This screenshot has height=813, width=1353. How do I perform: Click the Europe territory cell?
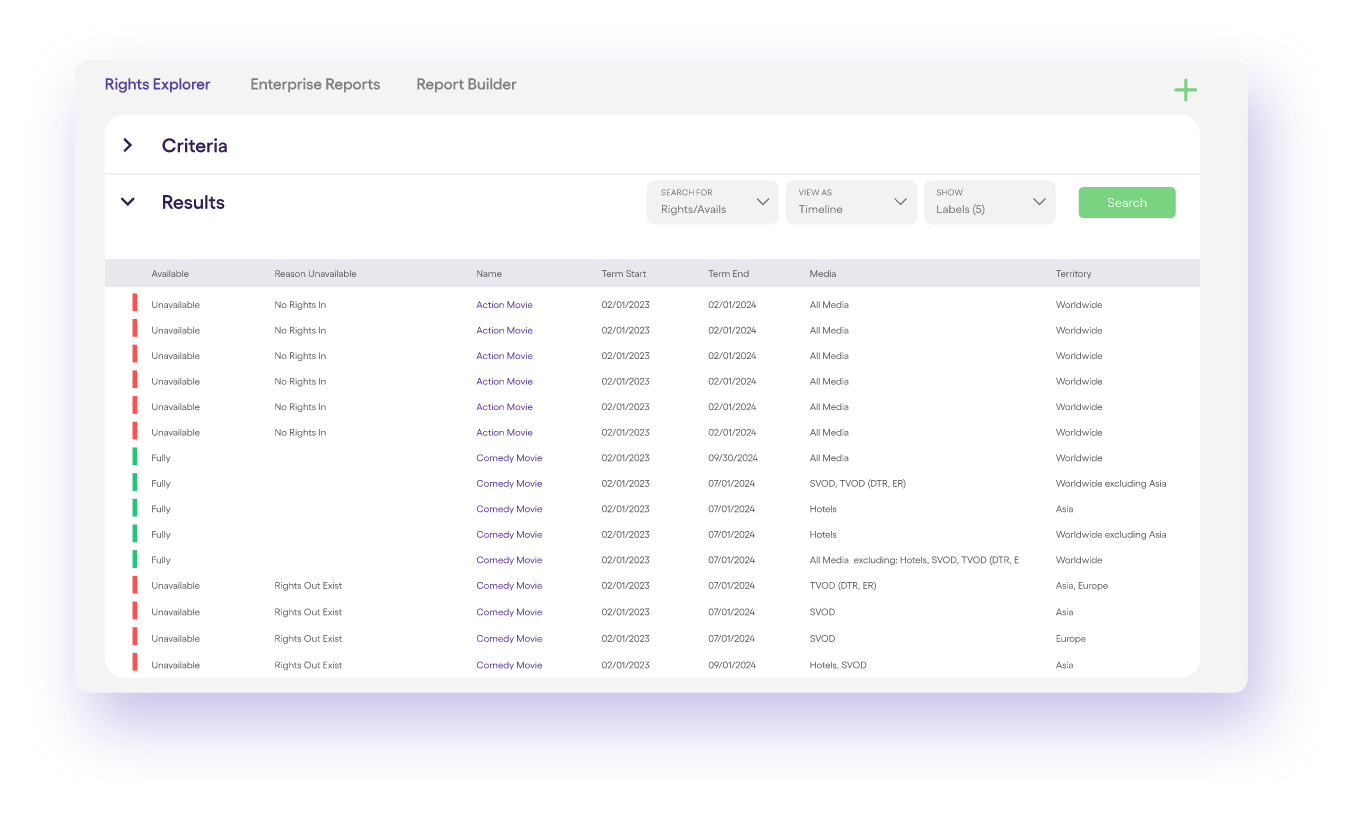pos(1070,639)
